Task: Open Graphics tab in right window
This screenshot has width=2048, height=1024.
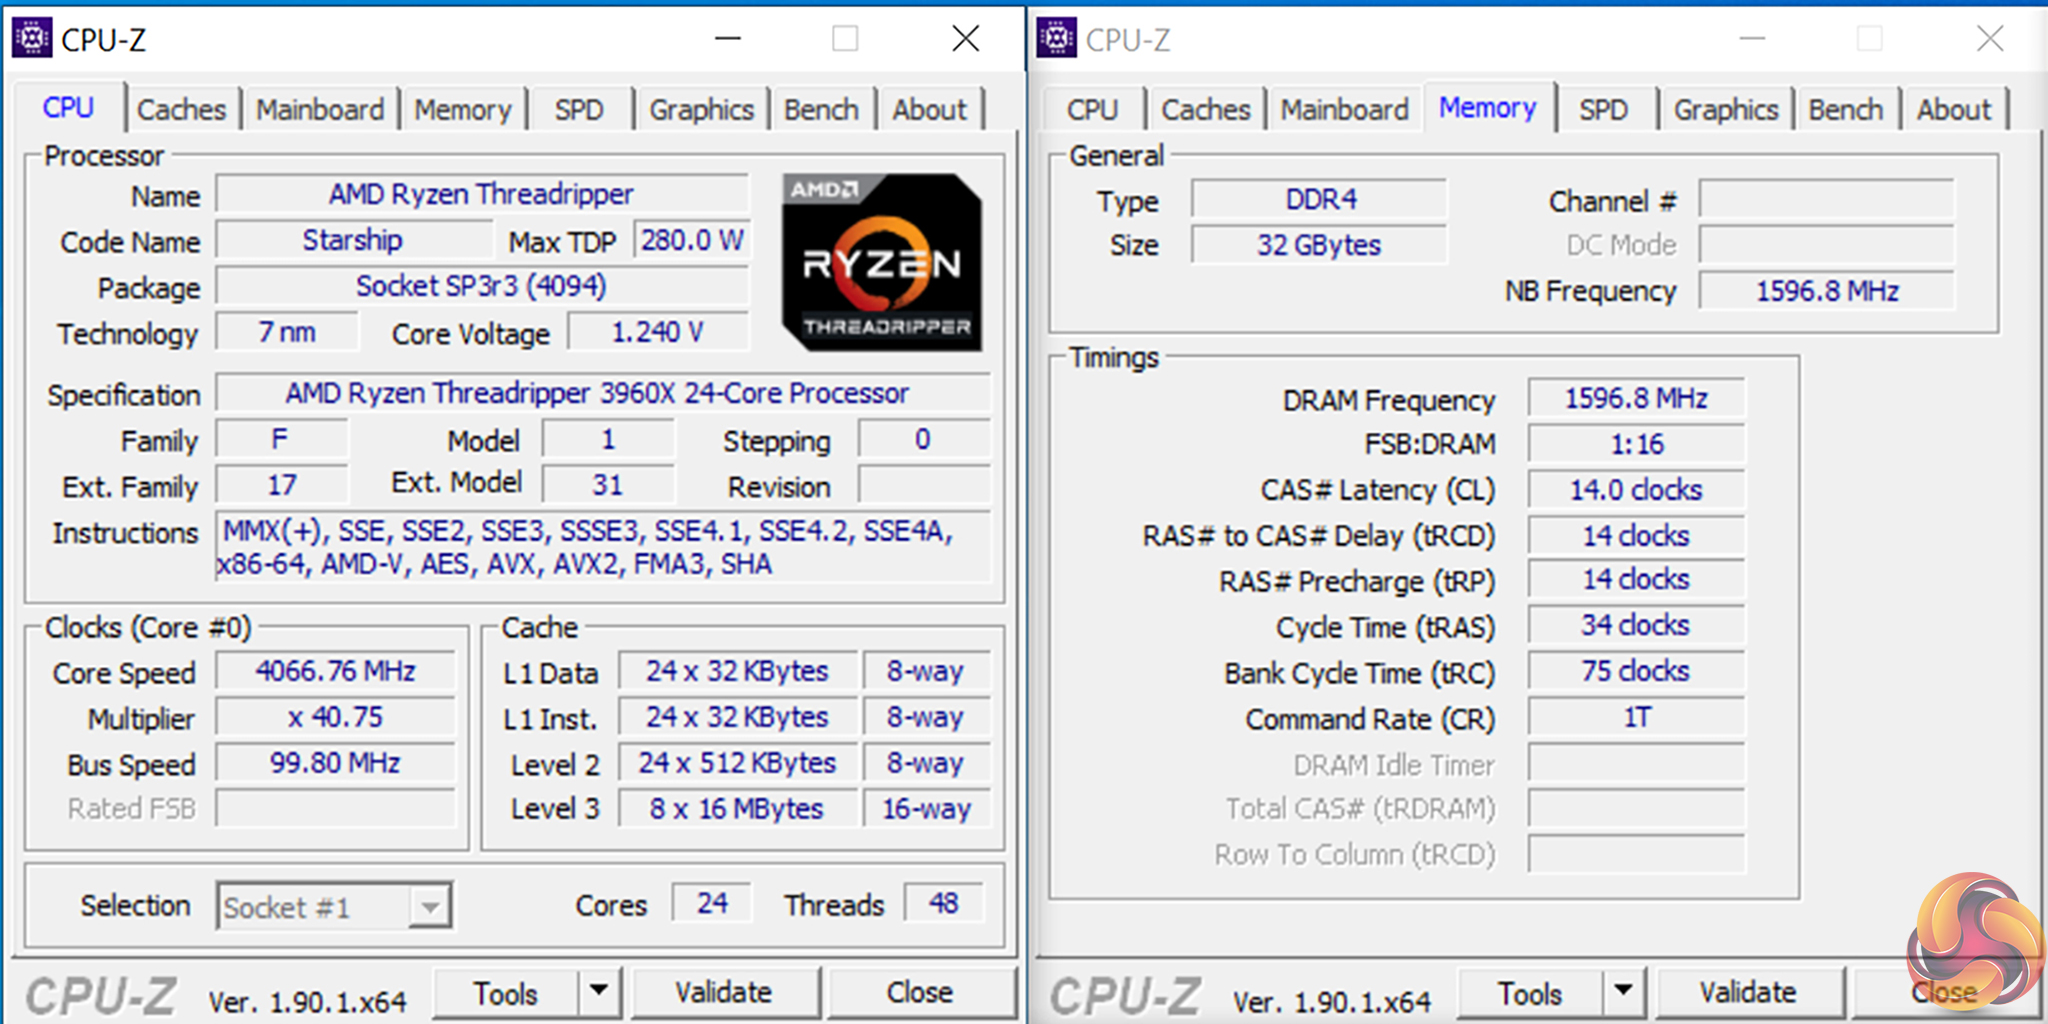Action: [1727, 109]
